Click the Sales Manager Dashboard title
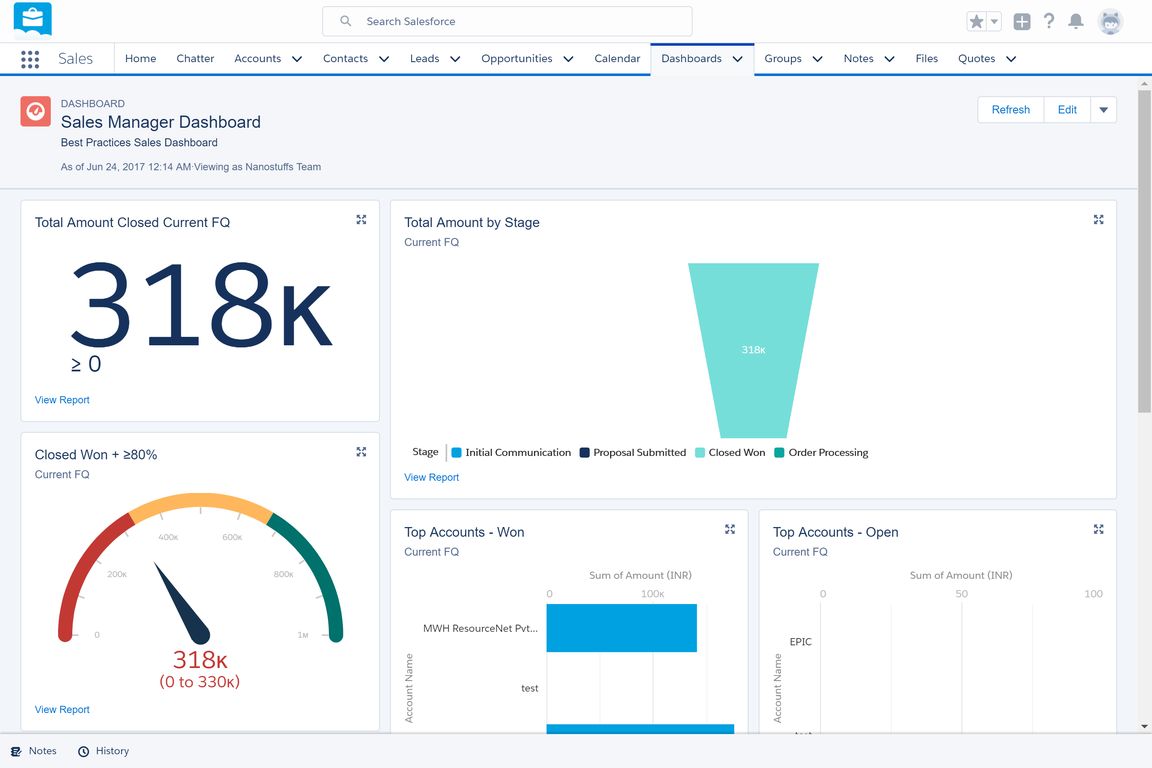 click(x=161, y=122)
